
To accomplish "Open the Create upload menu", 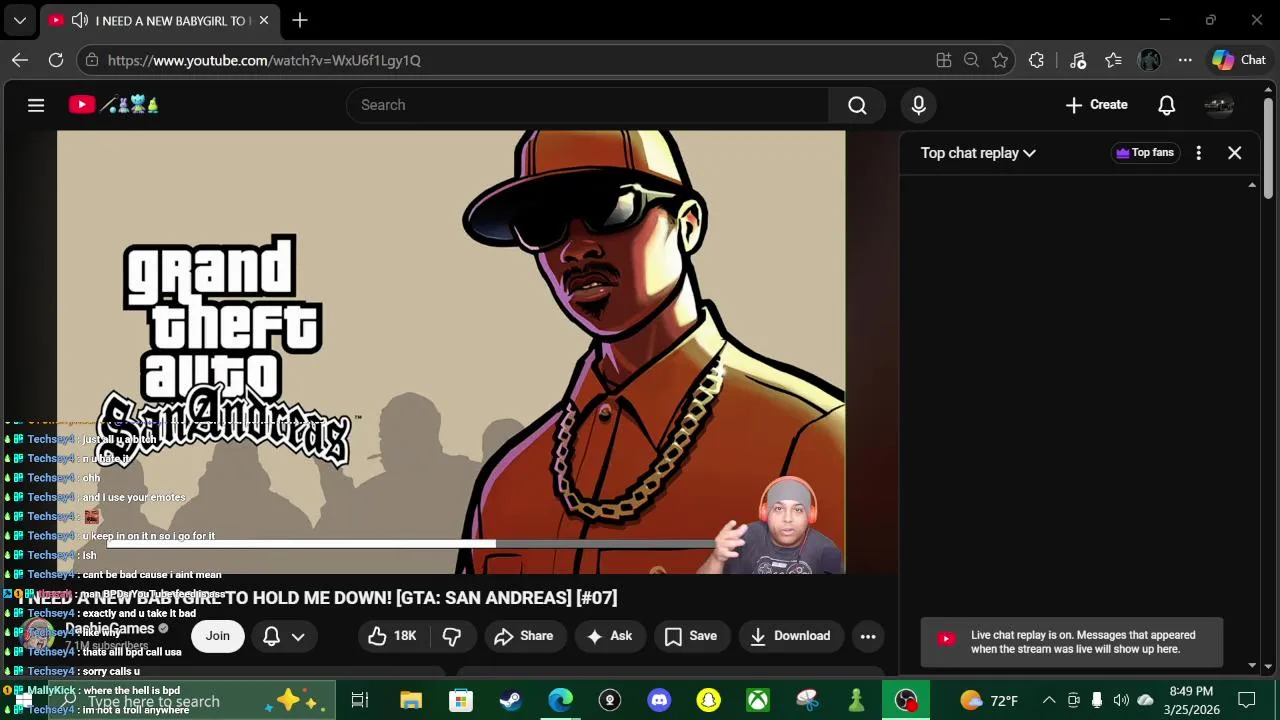I will (x=1096, y=105).
